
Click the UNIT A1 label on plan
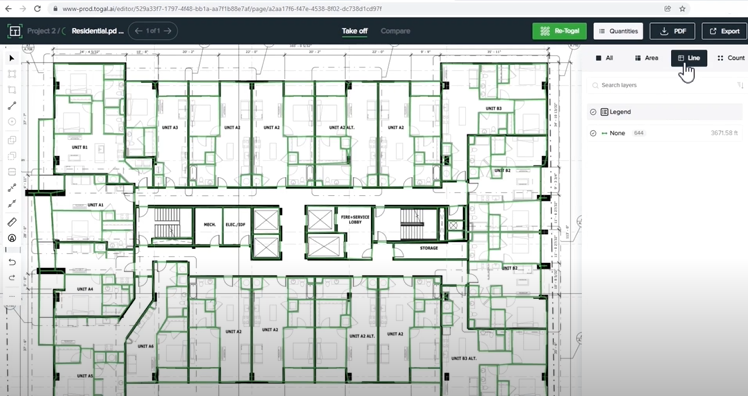pyautogui.click(x=95, y=205)
